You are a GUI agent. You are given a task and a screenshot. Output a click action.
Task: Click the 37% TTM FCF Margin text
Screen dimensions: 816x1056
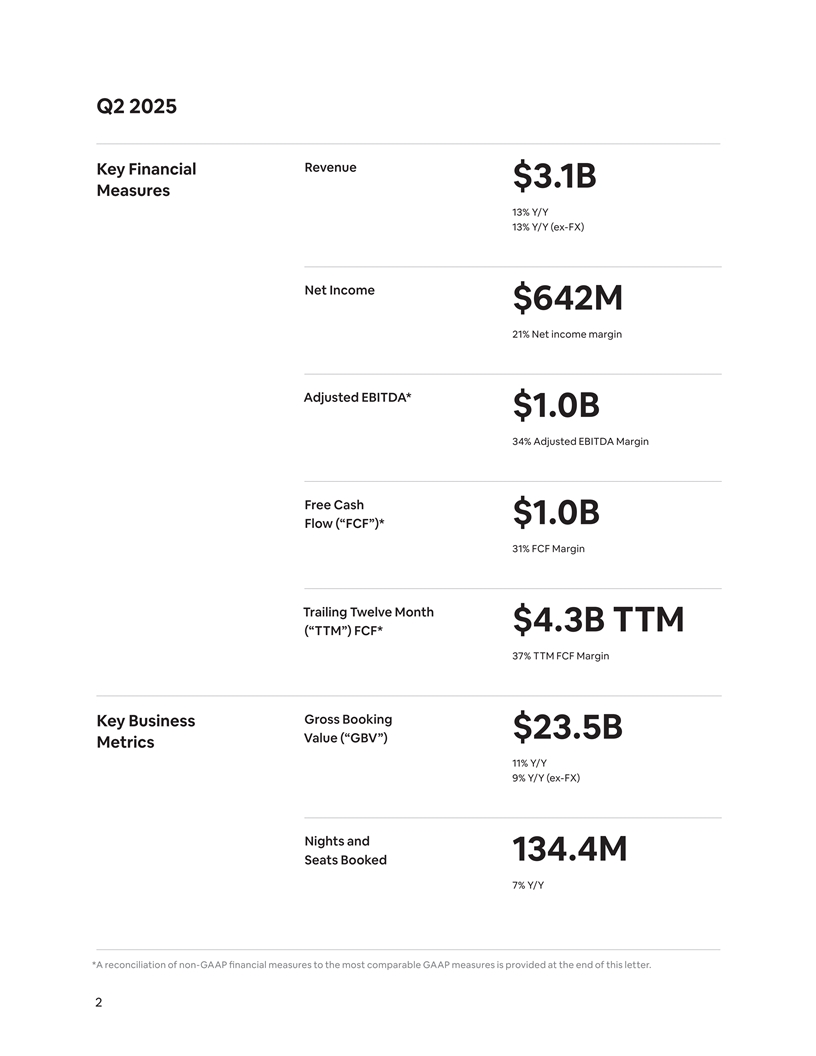(560, 656)
